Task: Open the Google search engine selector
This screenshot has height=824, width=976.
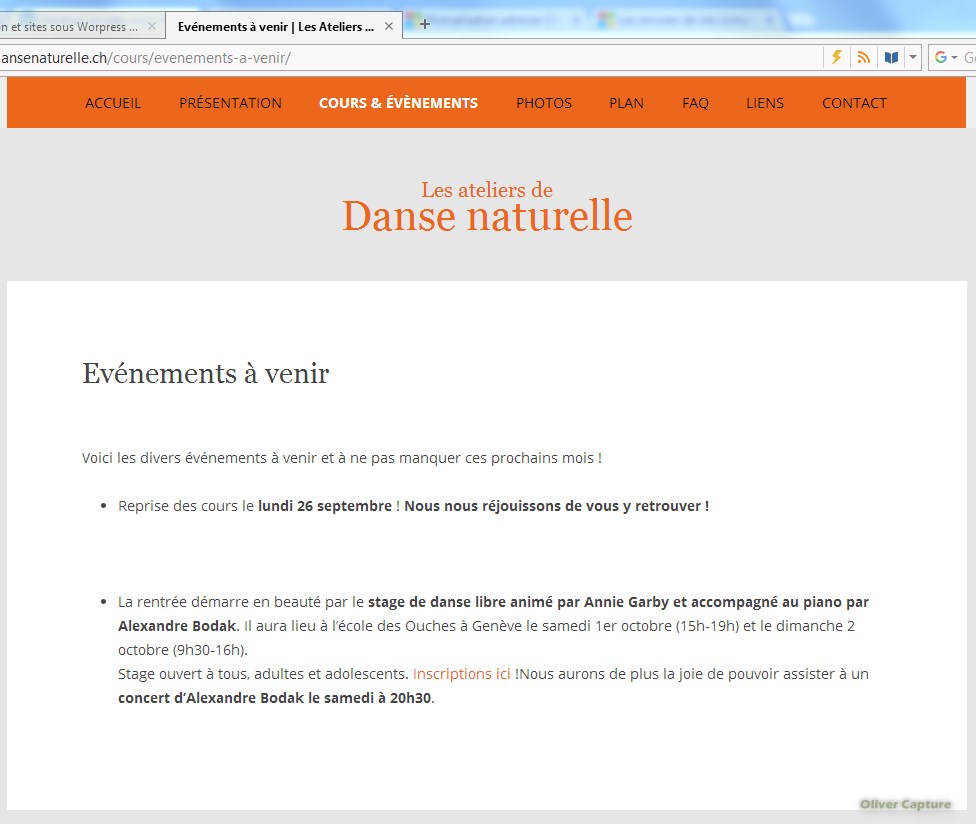Action: (946, 57)
